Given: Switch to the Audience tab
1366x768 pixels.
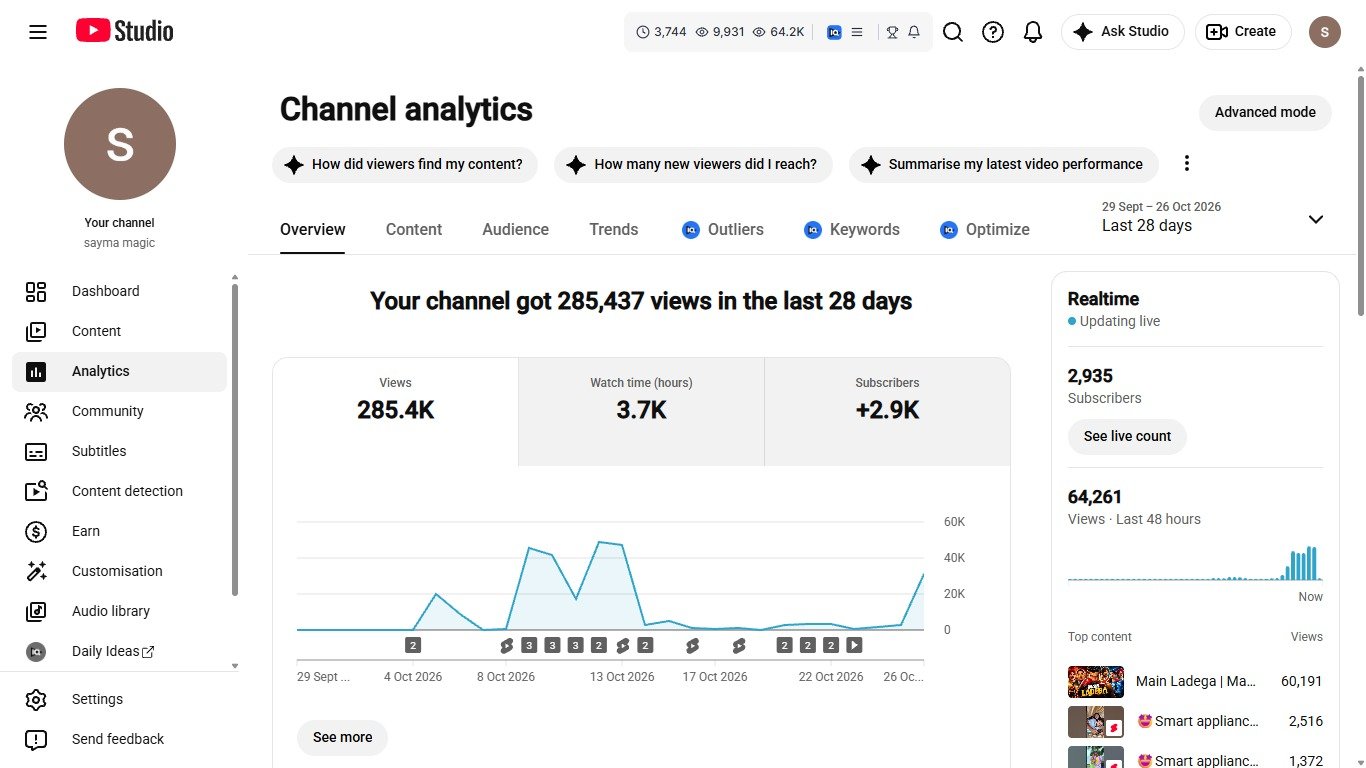Looking at the screenshot, I should [515, 229].
